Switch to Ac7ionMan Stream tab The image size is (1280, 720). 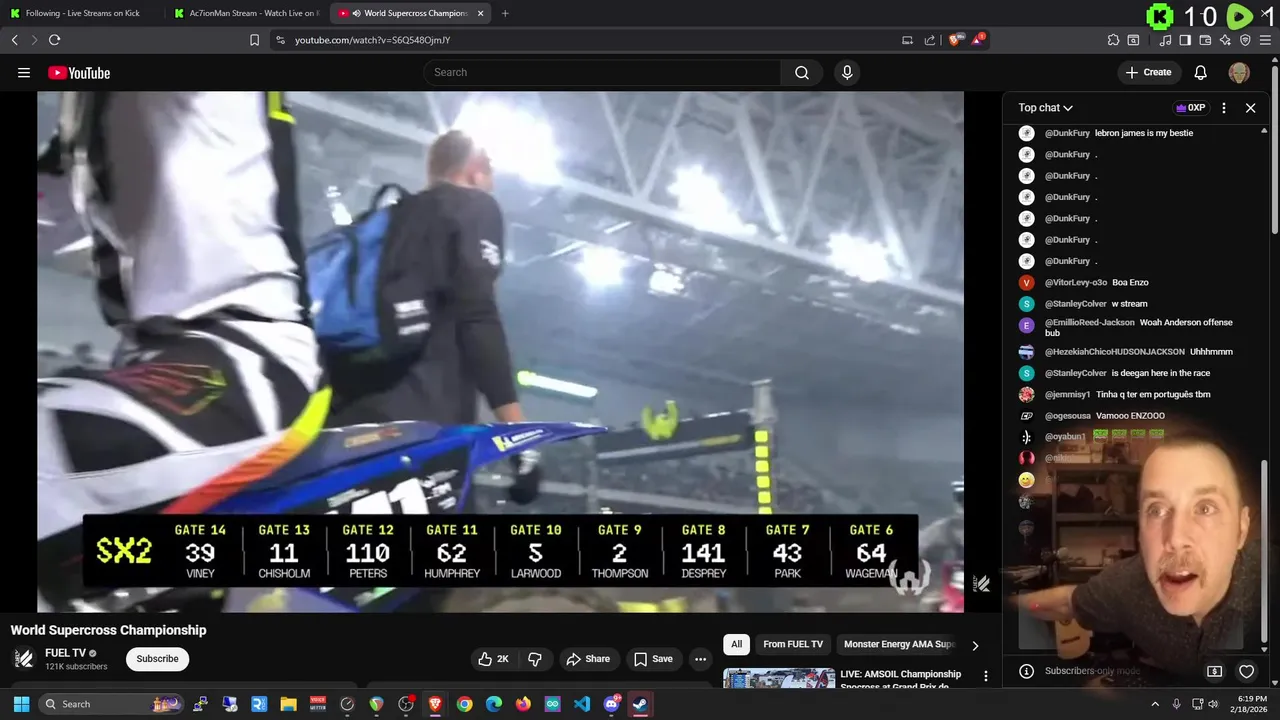click(x=246, y=13)
